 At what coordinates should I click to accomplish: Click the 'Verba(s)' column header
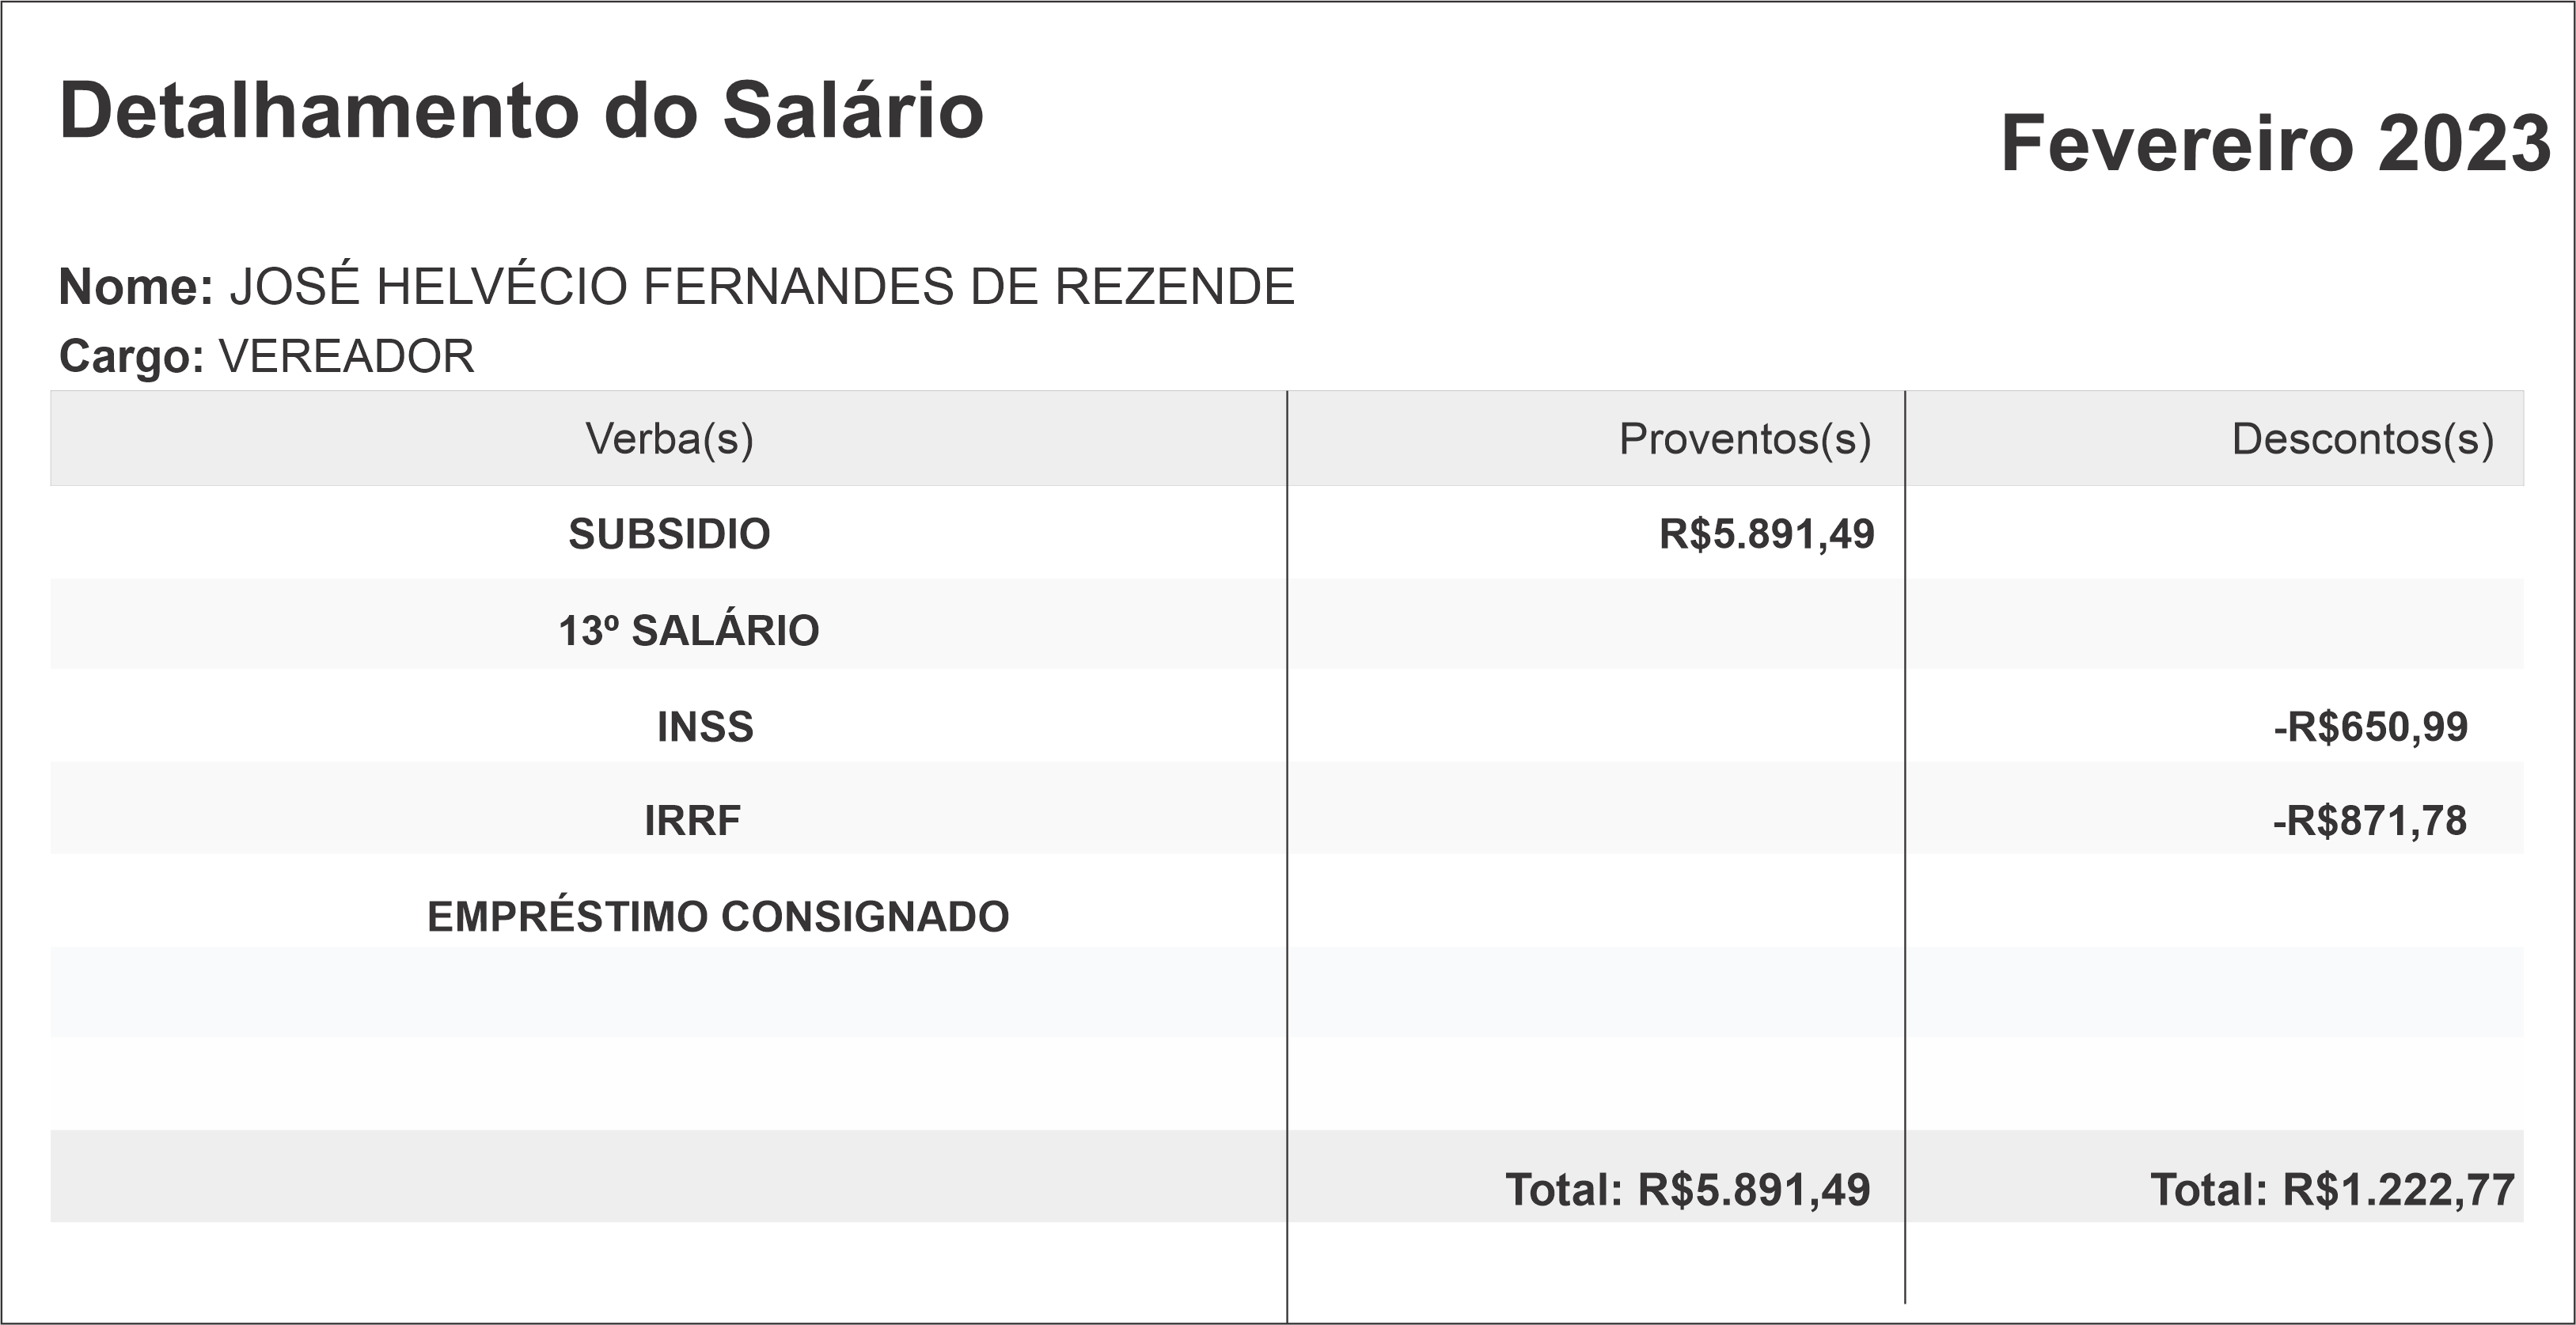669,439
